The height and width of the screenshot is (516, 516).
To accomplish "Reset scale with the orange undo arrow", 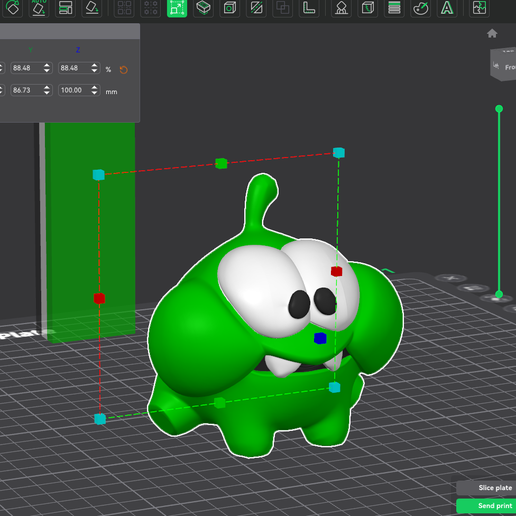I will pyautogui.click(x=124, y=70).
